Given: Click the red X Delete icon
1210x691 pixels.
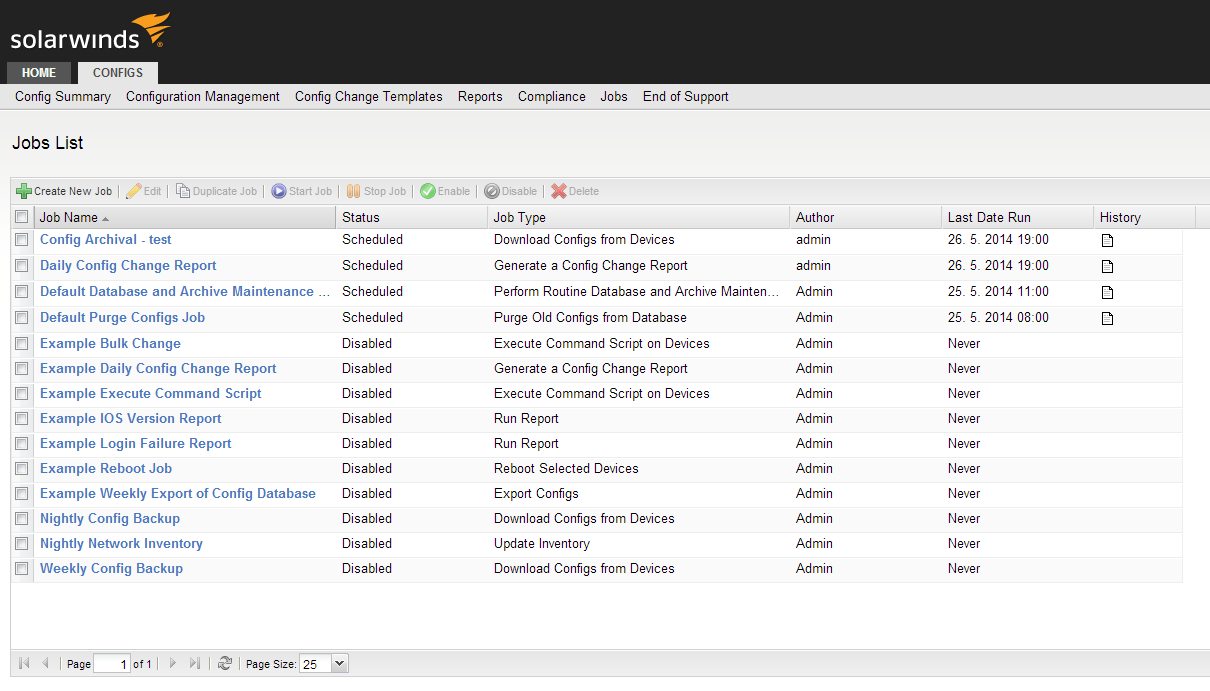Looking at the screenshot, I should [x=559, y=191].
